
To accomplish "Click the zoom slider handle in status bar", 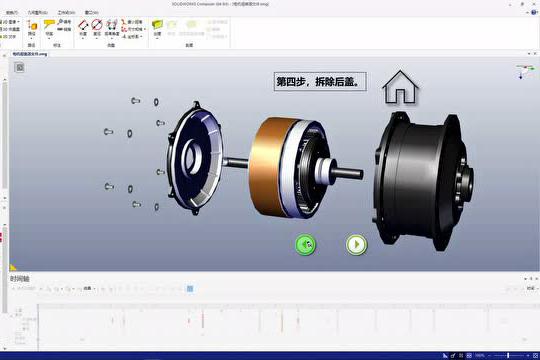I will coord(508,356).
